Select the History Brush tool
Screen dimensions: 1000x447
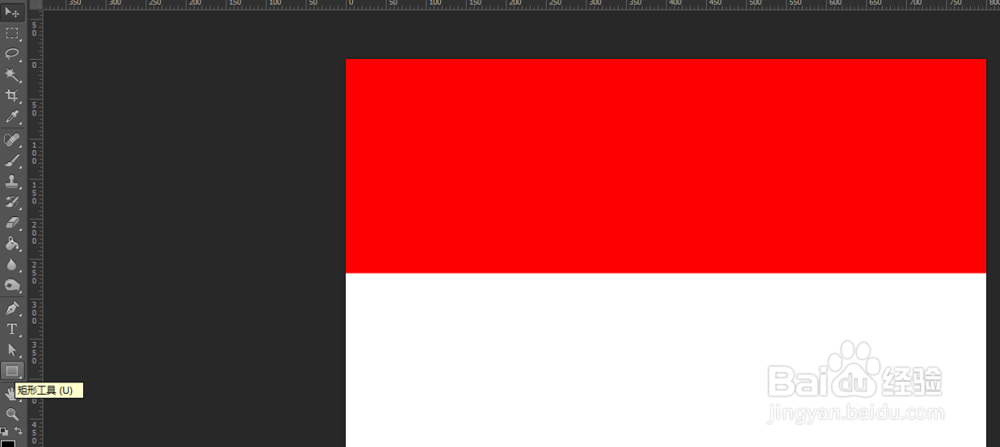pyautogui.click(x=12, y=203)
